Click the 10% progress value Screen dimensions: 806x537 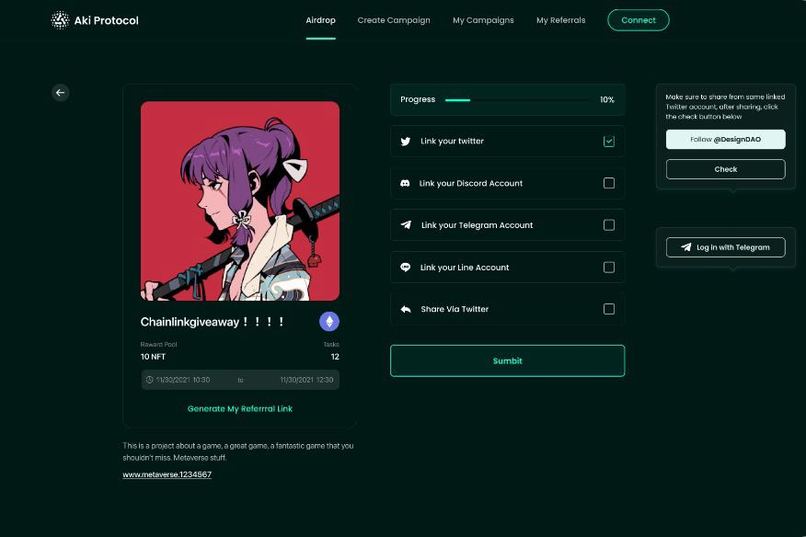tap(607, 100)
